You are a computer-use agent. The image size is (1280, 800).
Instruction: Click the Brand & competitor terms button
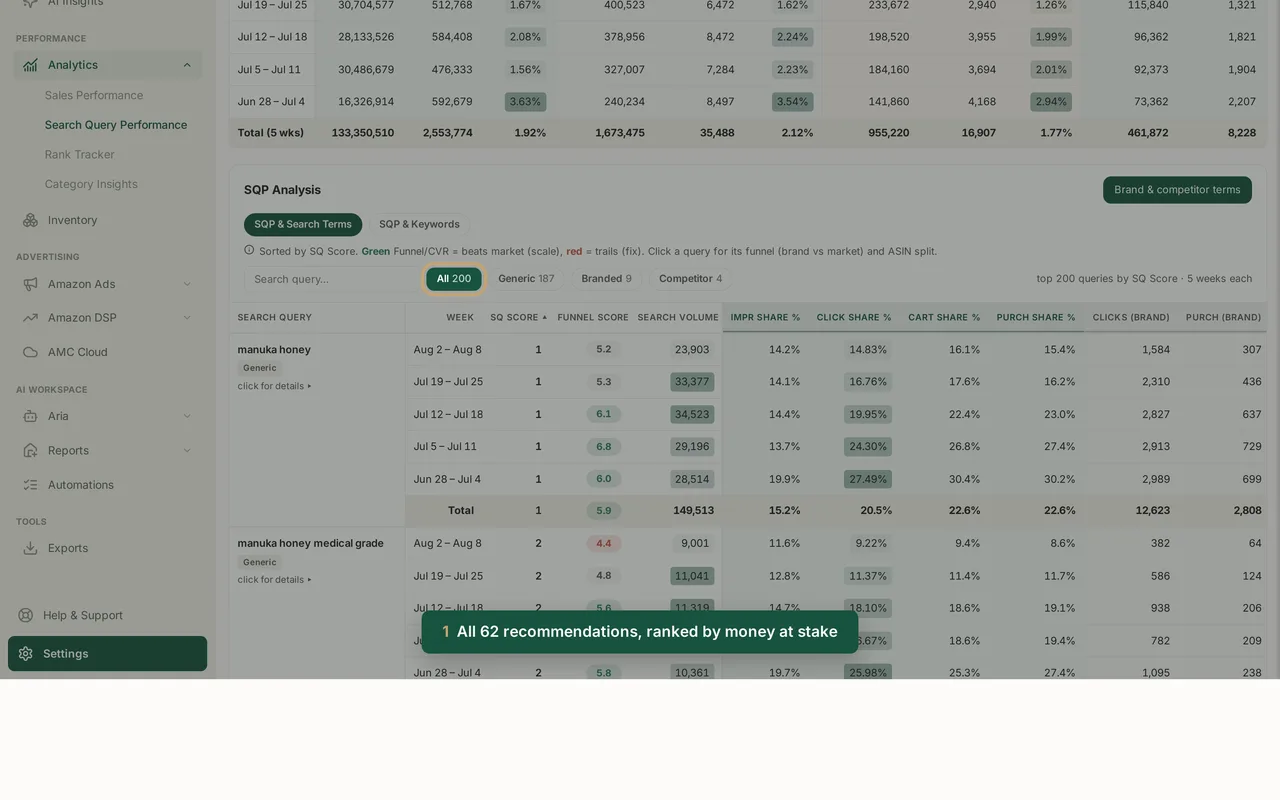[x=1177, y=190]
